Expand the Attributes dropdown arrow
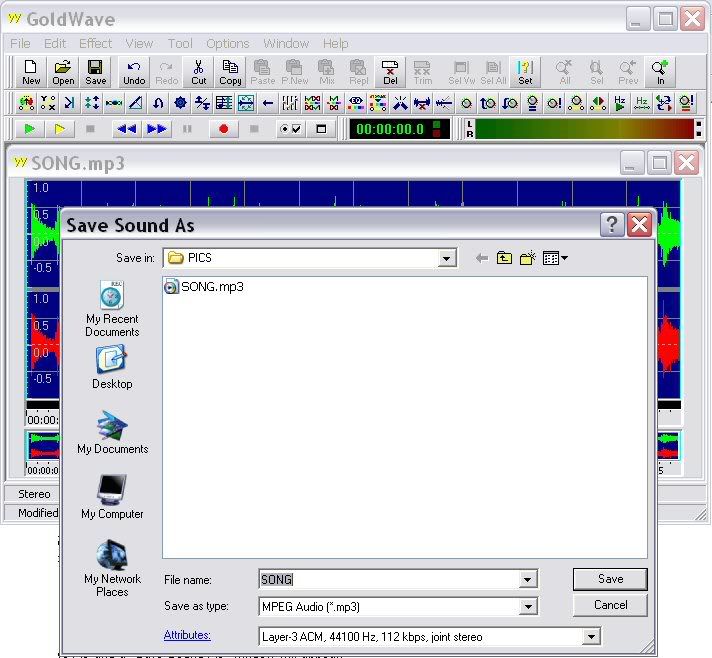Viewport: 712px width, 658px height. [x=591, y=637]
